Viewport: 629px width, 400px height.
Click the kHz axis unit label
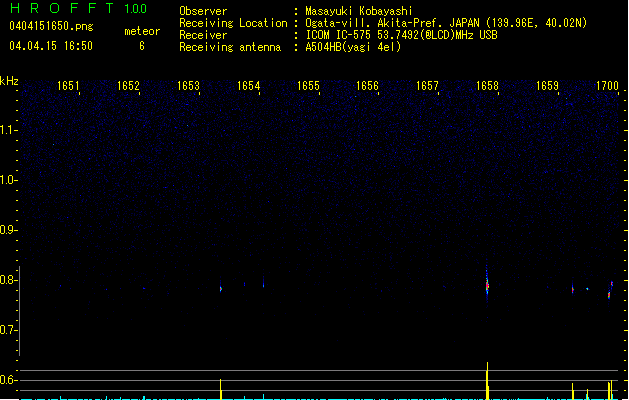point(9,81)
